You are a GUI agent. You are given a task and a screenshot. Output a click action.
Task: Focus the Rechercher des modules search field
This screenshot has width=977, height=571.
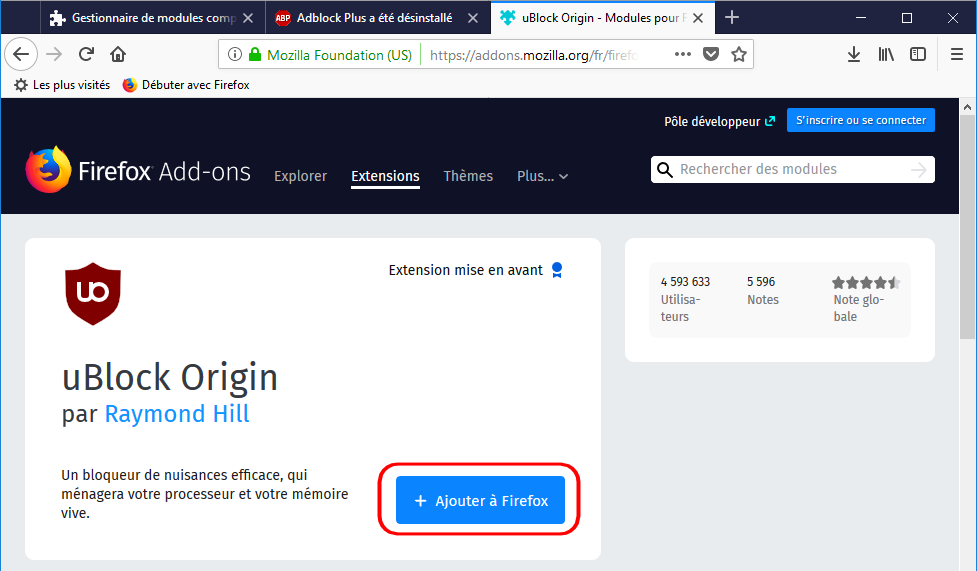point(793,170)
